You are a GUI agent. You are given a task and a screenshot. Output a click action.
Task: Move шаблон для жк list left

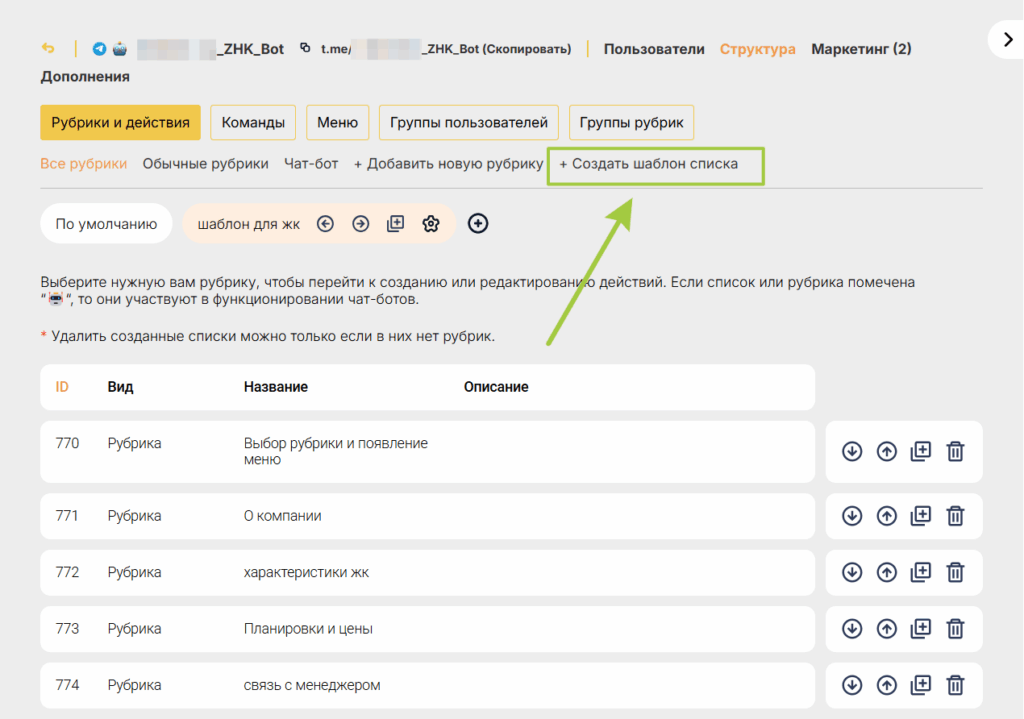click(325, 224)
